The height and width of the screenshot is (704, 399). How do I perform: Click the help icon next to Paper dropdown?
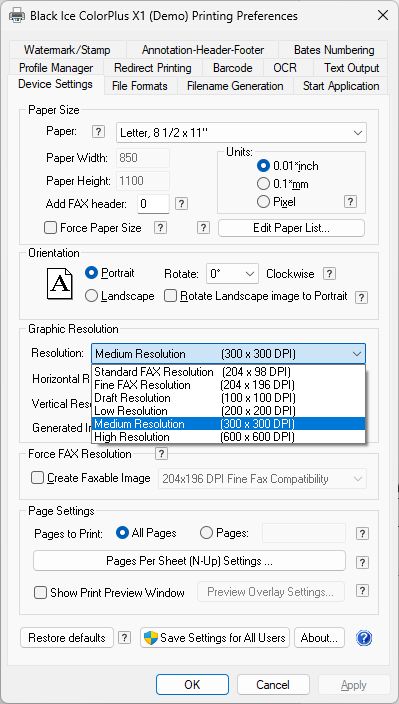(x=98, y=132)
